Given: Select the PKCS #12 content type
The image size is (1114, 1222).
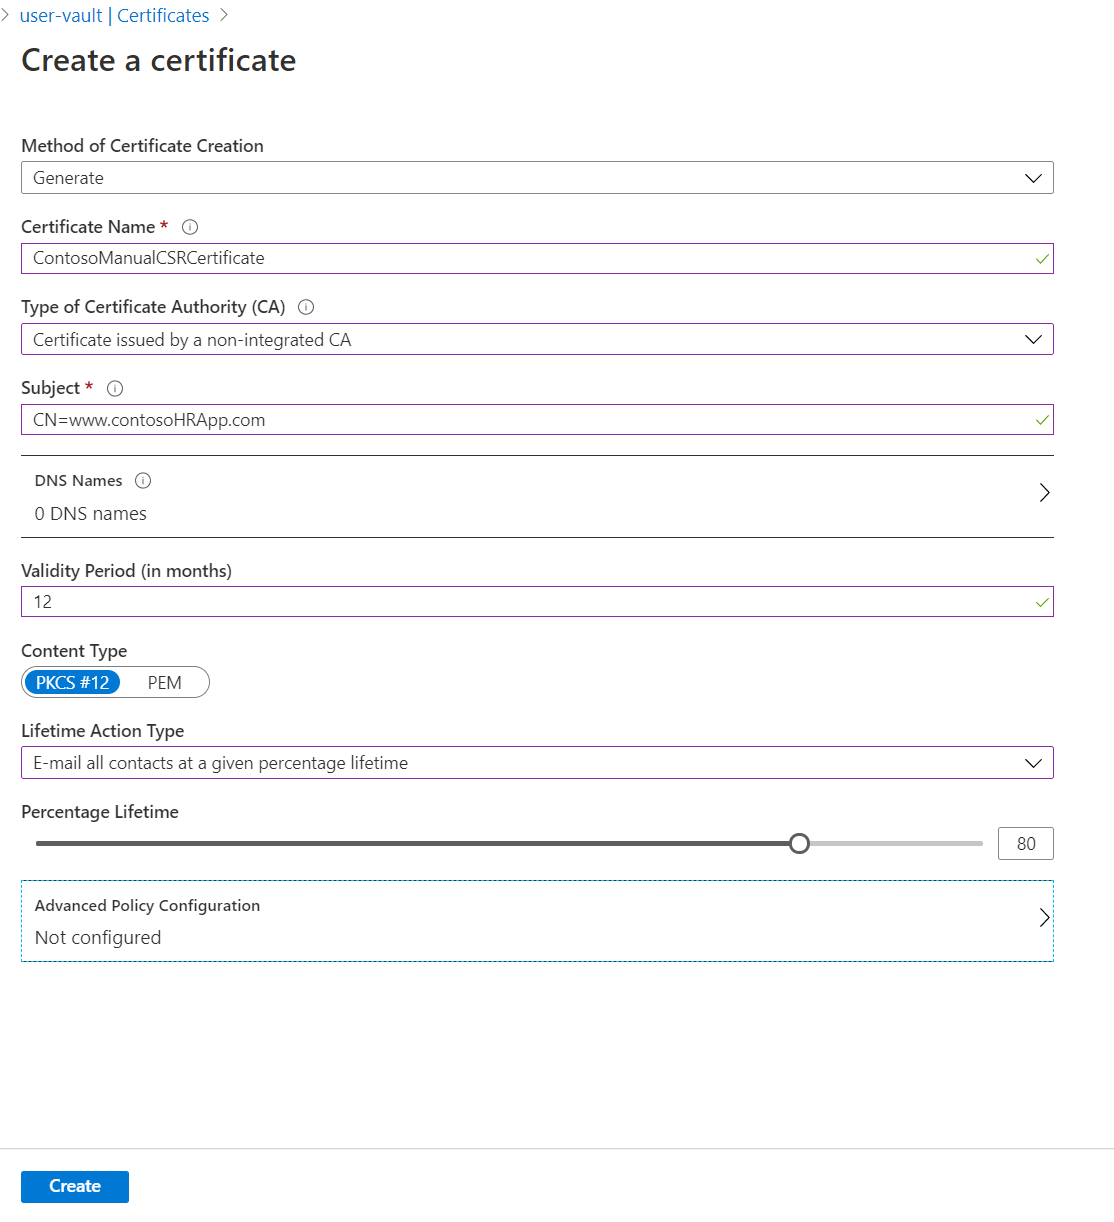Looking at the screenshot, I should point(72,682).
